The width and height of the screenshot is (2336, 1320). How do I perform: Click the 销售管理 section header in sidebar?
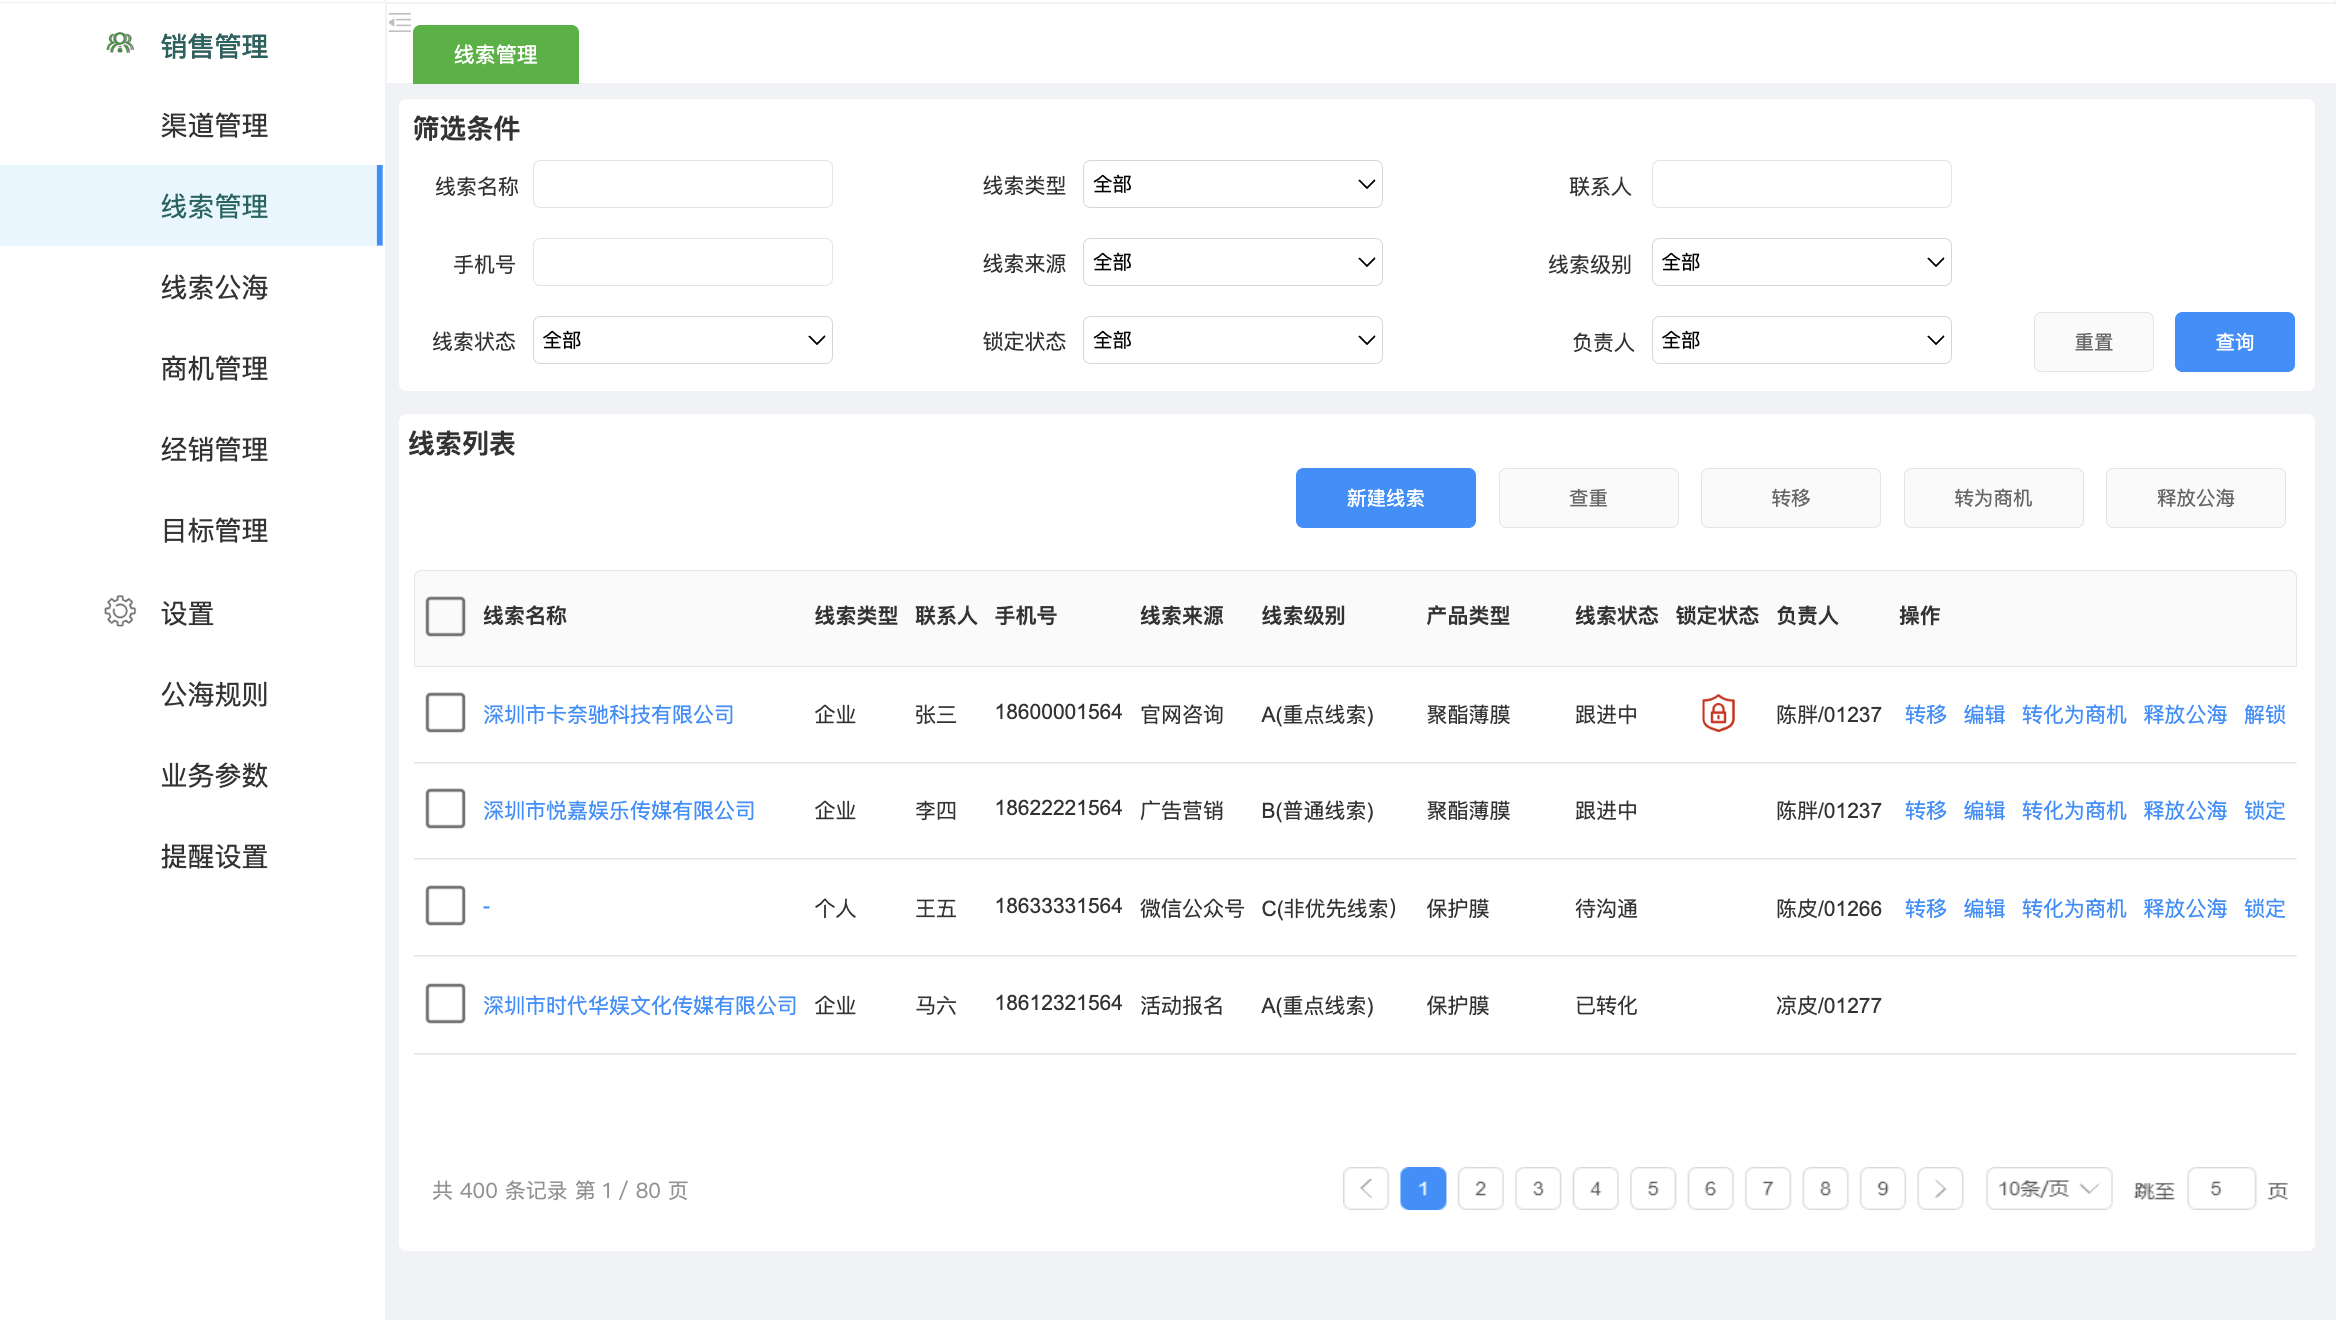(x=214, y=46)
